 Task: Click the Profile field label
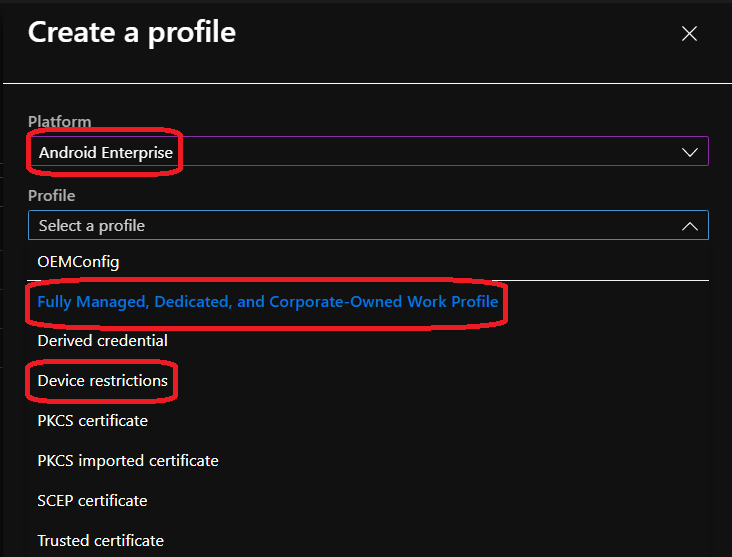tap(51, 196)
